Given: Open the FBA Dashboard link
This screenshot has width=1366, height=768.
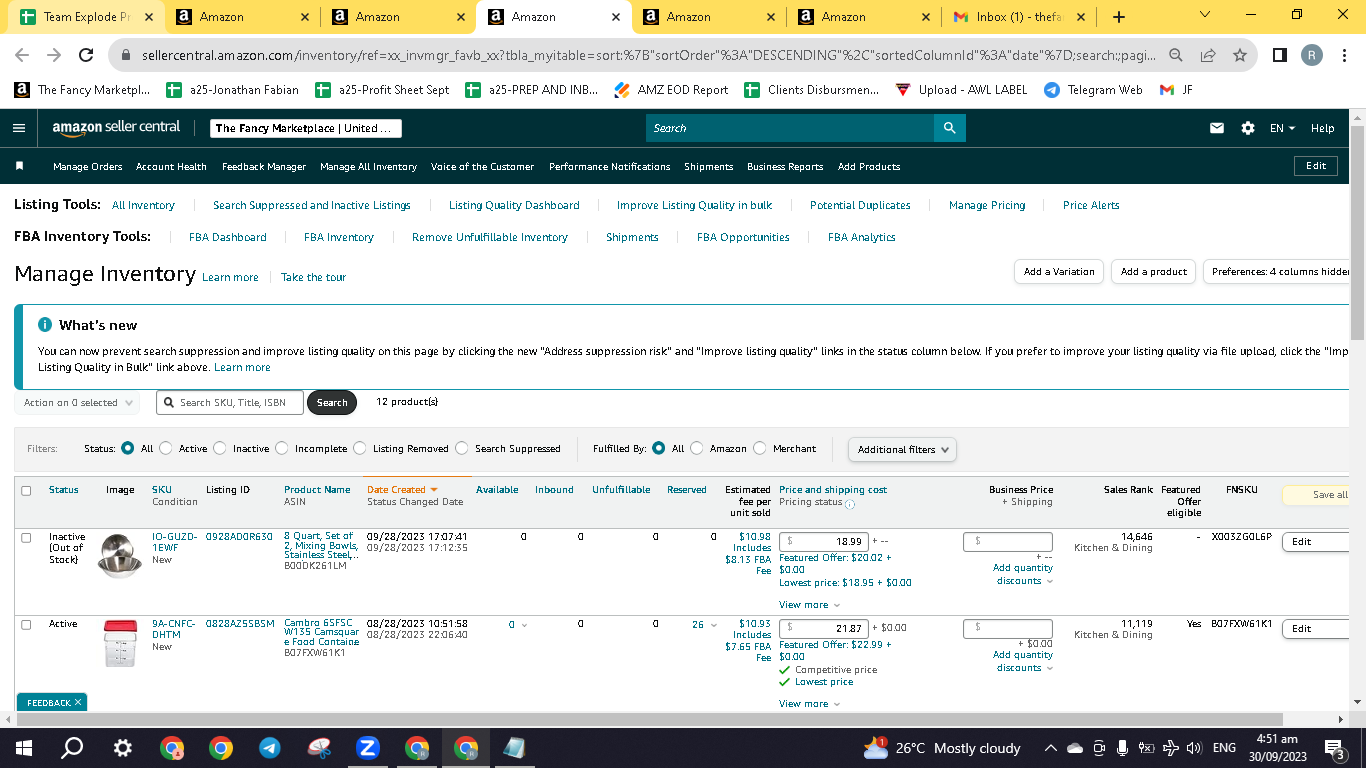Looking at the screenshot, I should [228, 237].
